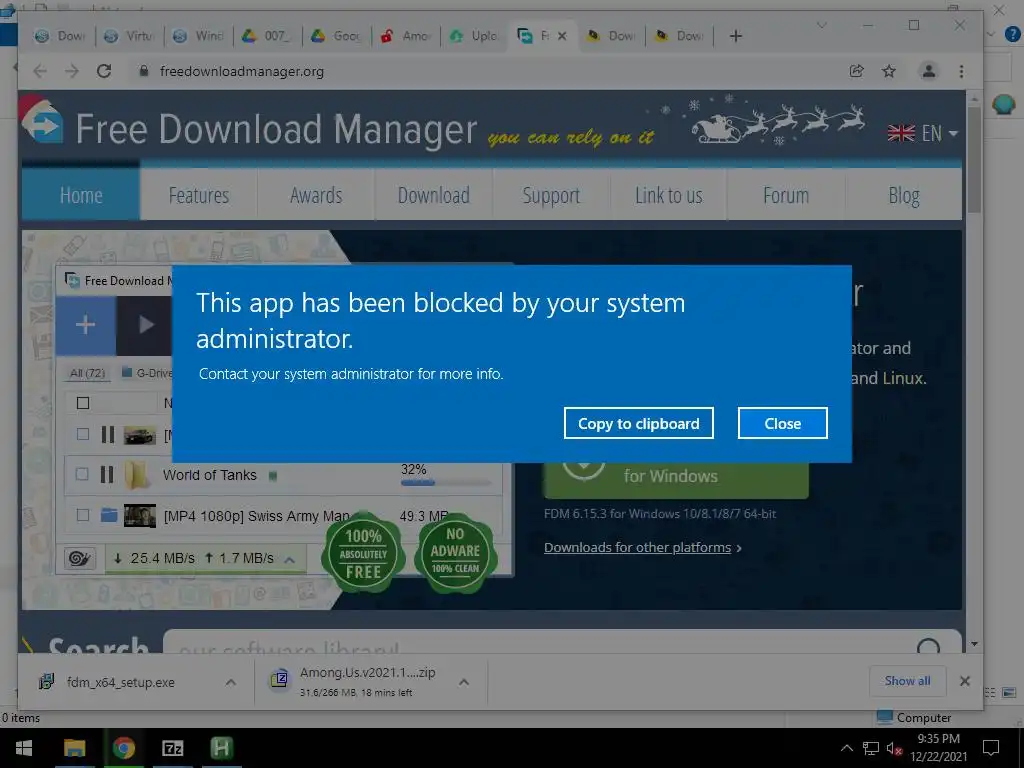Open green H app in taskbar

tap(221, 748)
